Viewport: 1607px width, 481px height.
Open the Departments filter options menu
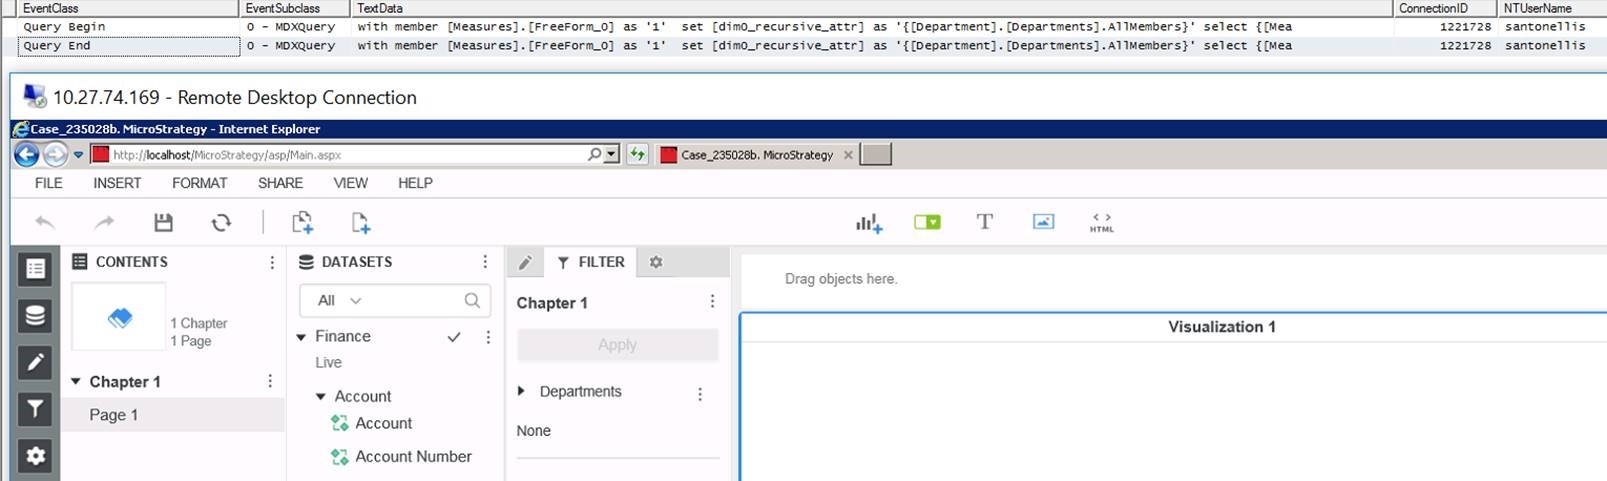[x=700, y=394]
